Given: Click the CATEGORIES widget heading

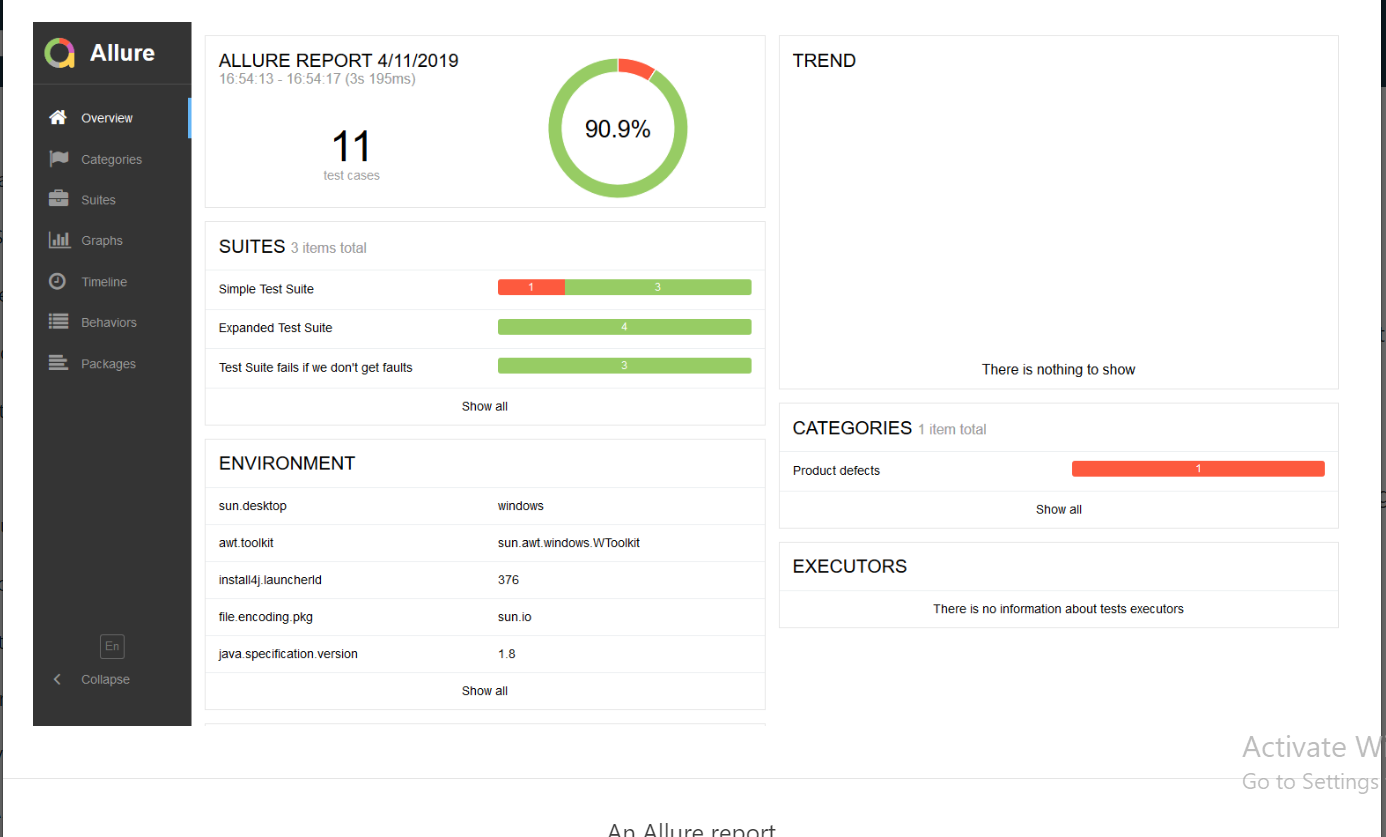Looking at the screenshot, I should 852,428.
